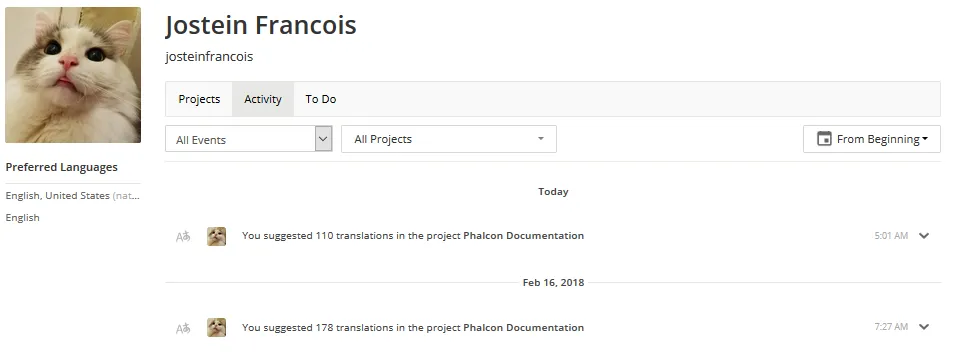Click the translation icon beside today's activity
964x360 pixels.
click(183, 237)
